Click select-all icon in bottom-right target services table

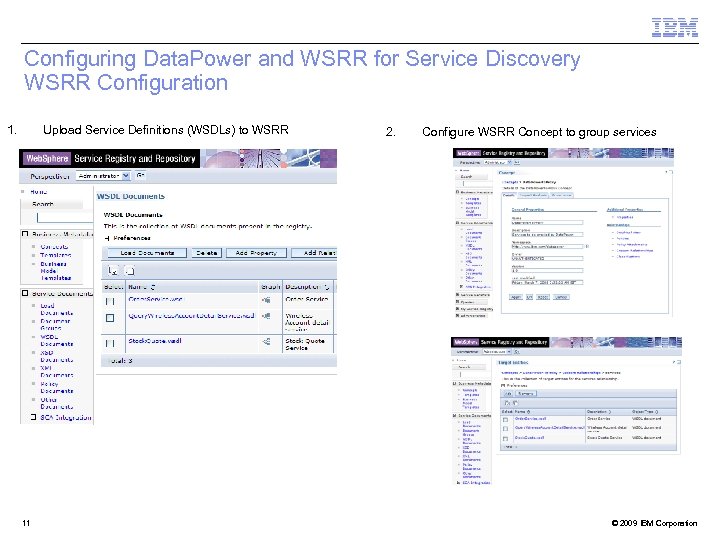click(507, 403)
